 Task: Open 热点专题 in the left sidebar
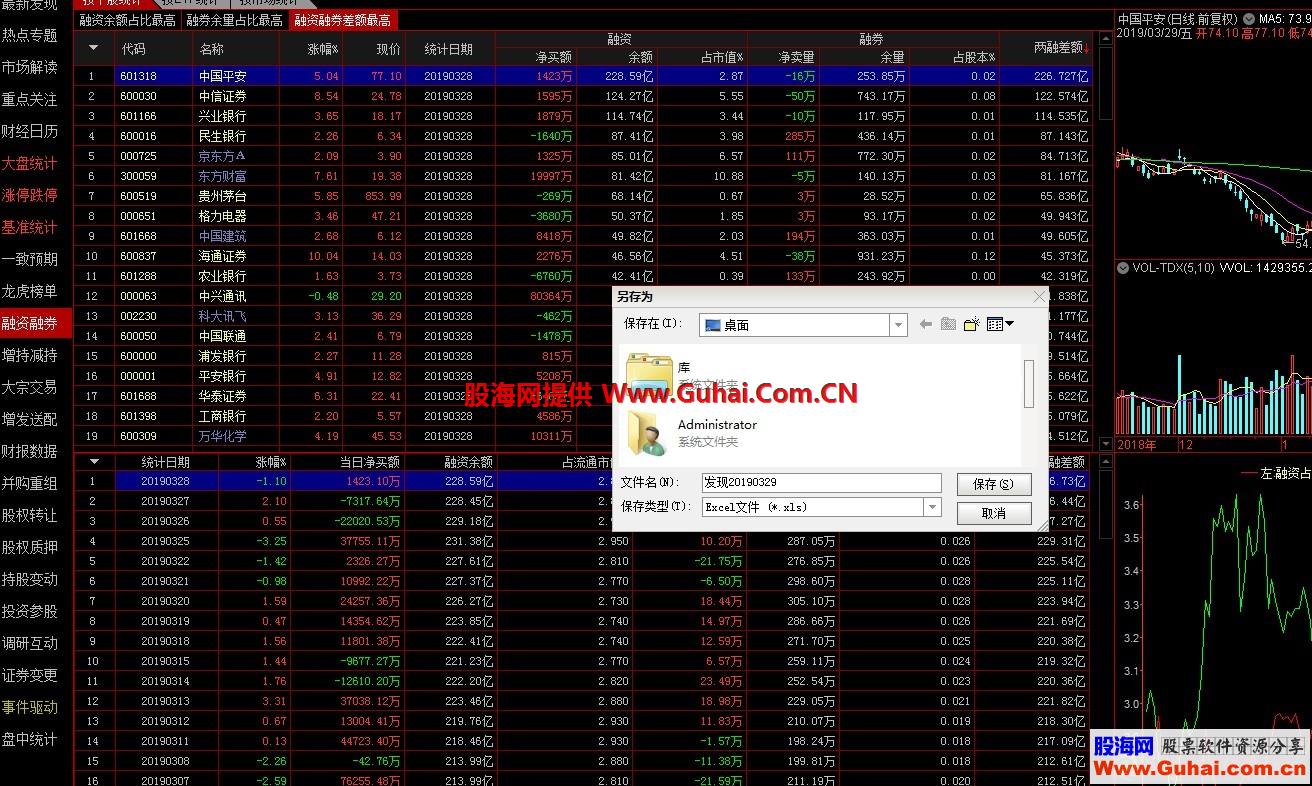pyautogui.click(x=30, y=35)
